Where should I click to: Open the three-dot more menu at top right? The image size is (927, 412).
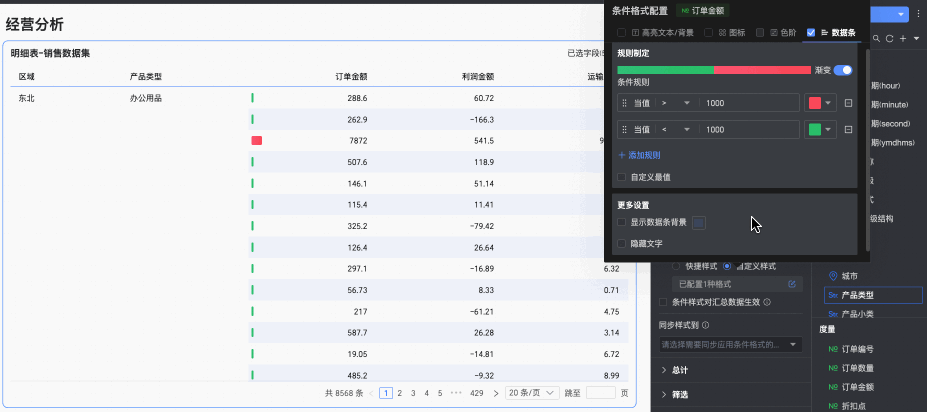[919, 14]
